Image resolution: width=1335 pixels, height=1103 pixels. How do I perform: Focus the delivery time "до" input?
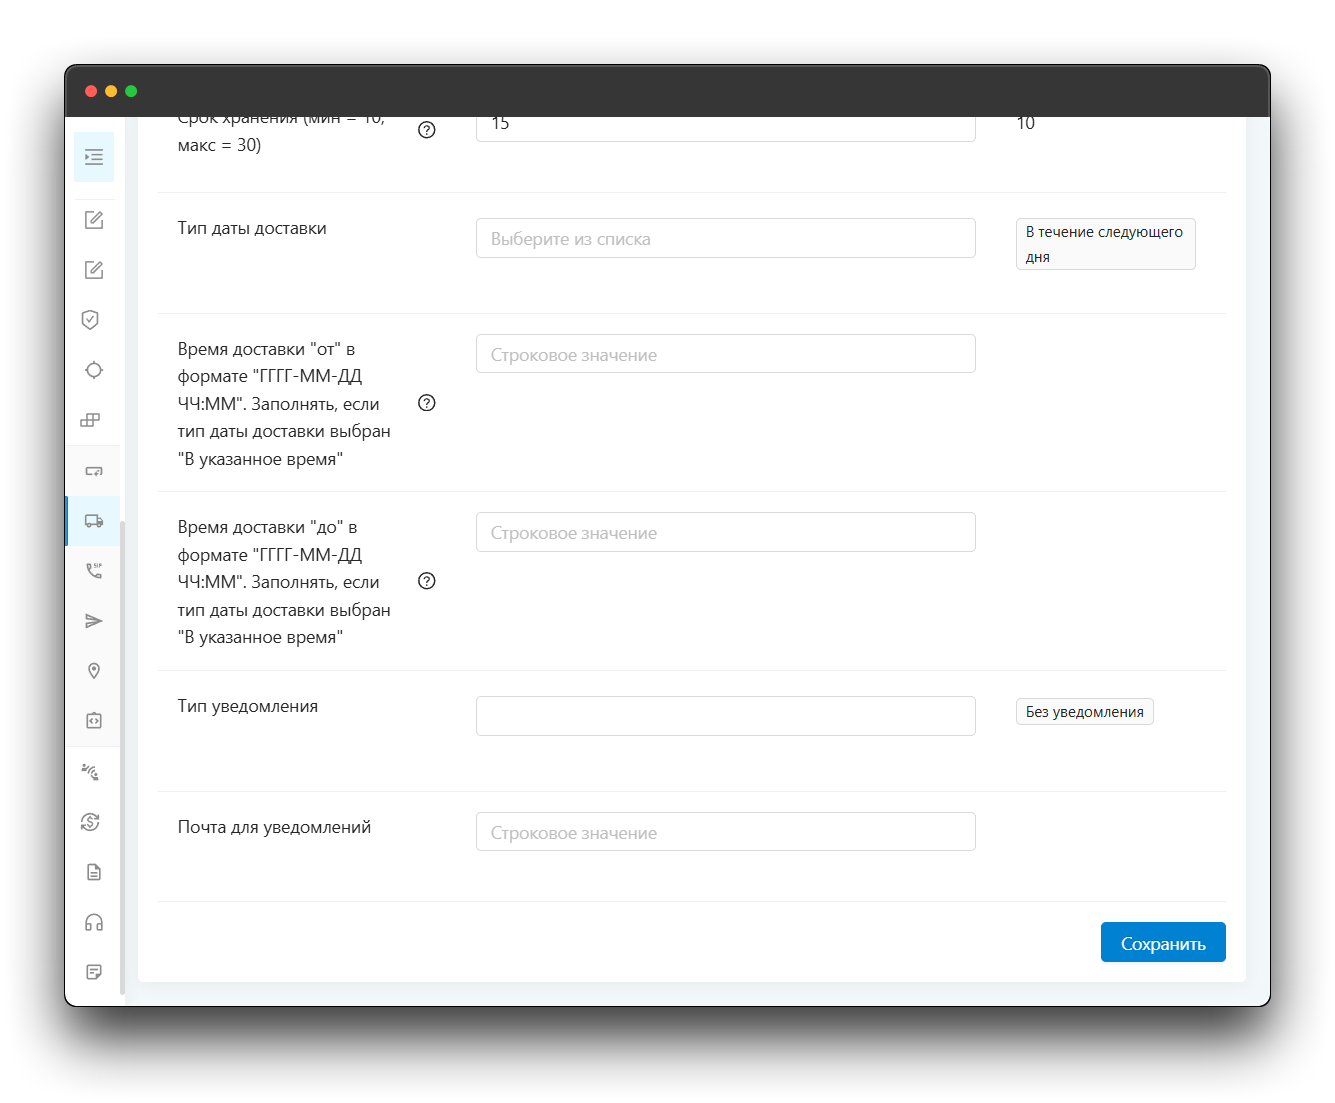(x=726, y=532)
